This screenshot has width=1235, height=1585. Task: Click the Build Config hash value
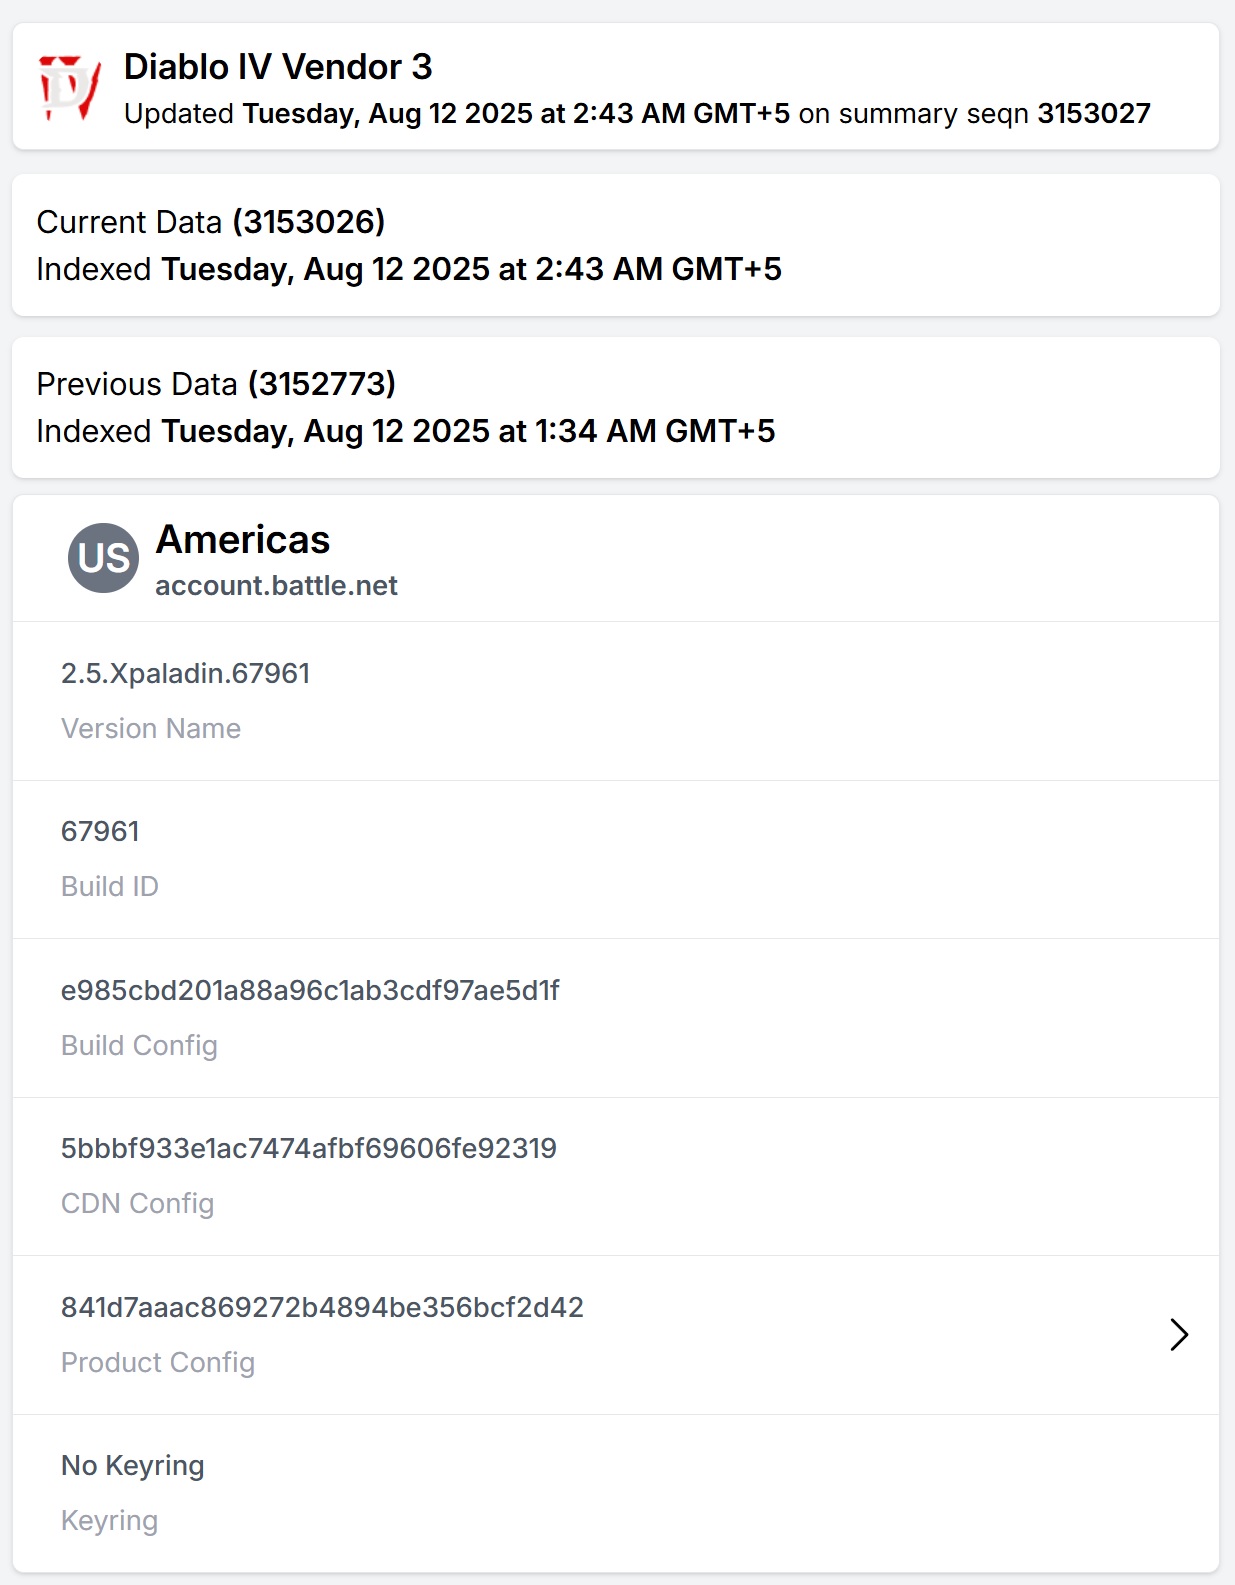[x=310, y=990]
